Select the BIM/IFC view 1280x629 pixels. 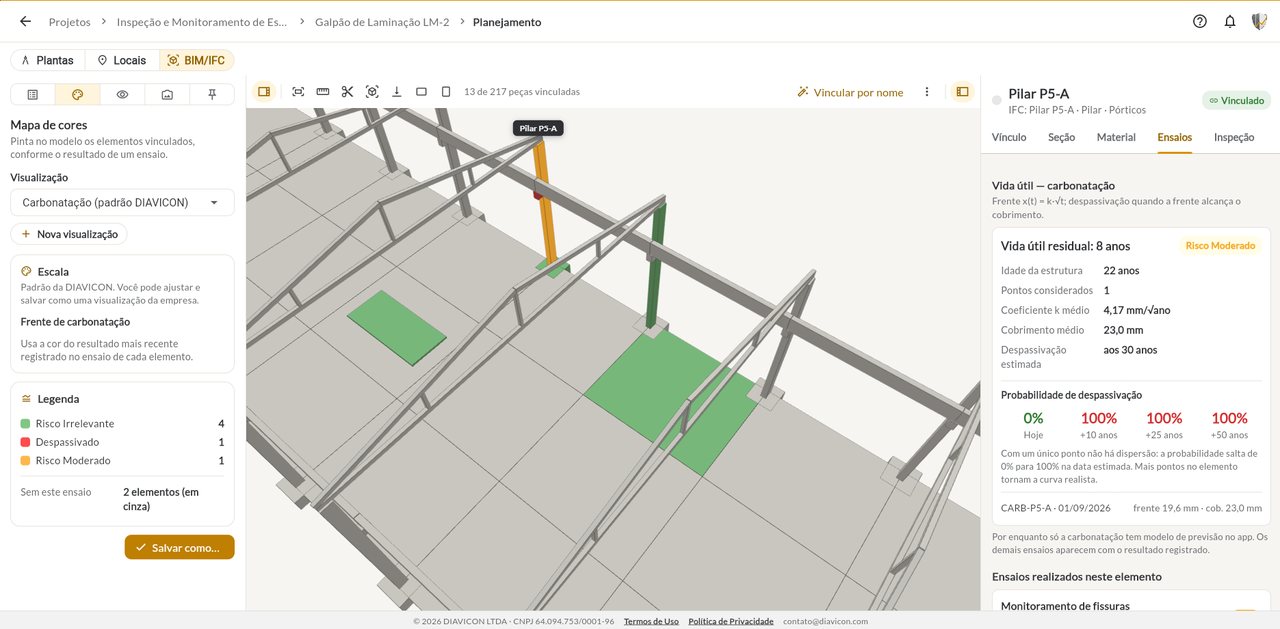196,60
